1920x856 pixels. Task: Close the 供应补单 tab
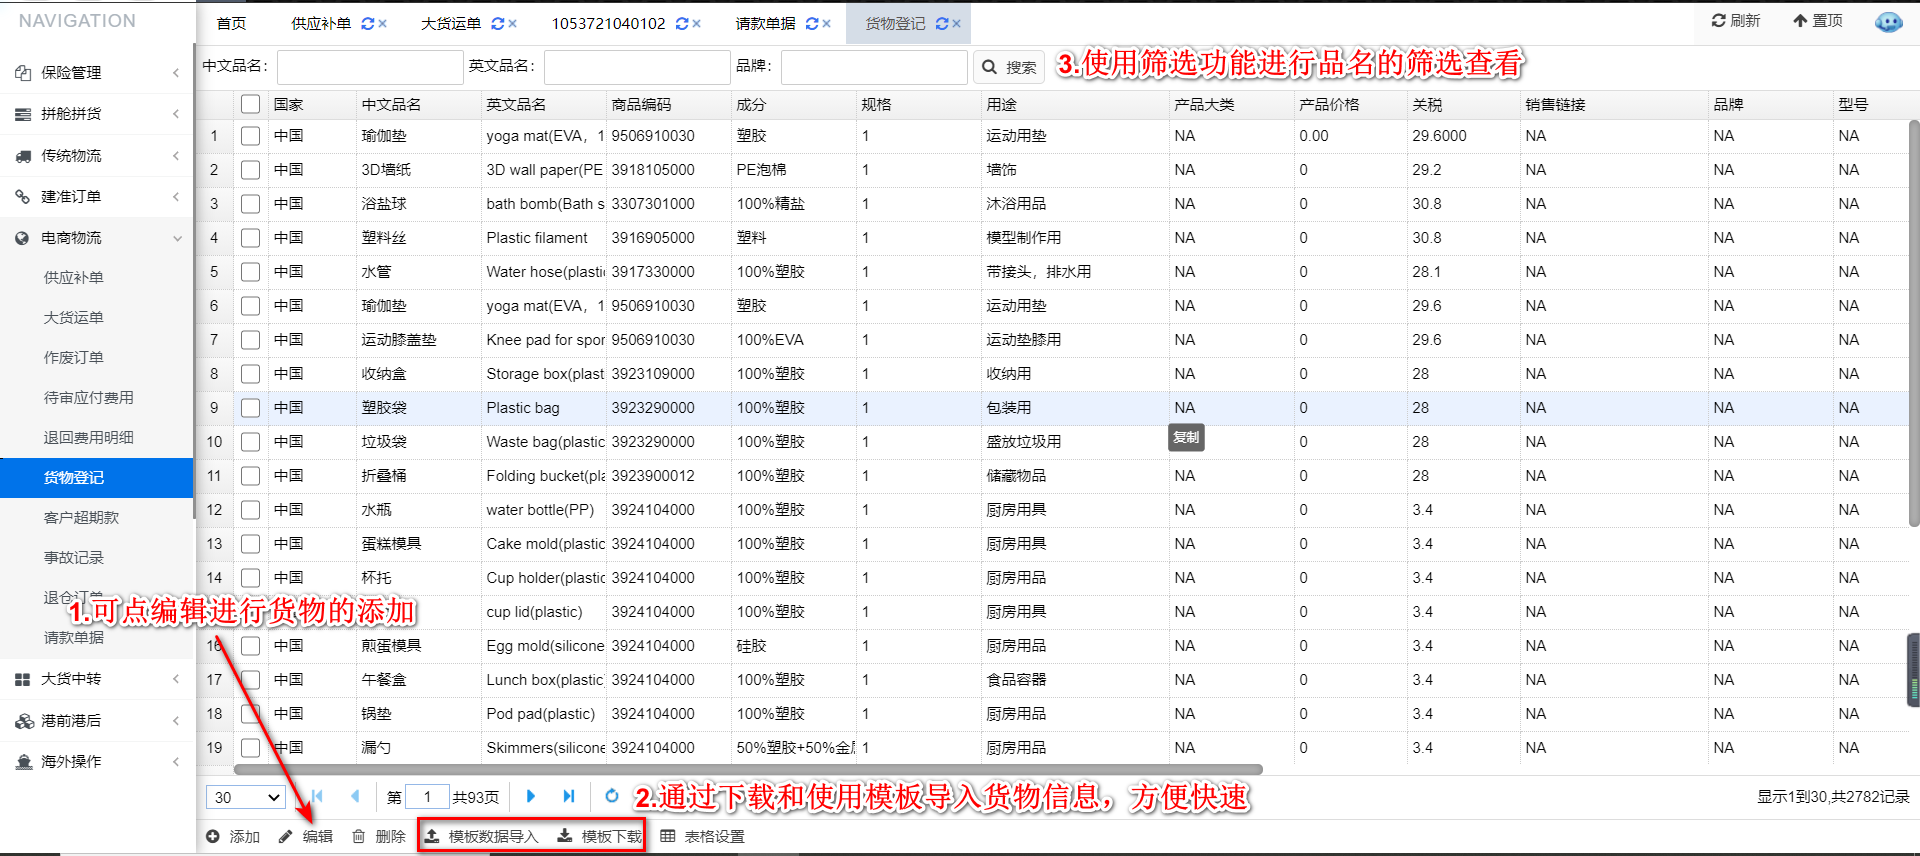tap(383, 23)
